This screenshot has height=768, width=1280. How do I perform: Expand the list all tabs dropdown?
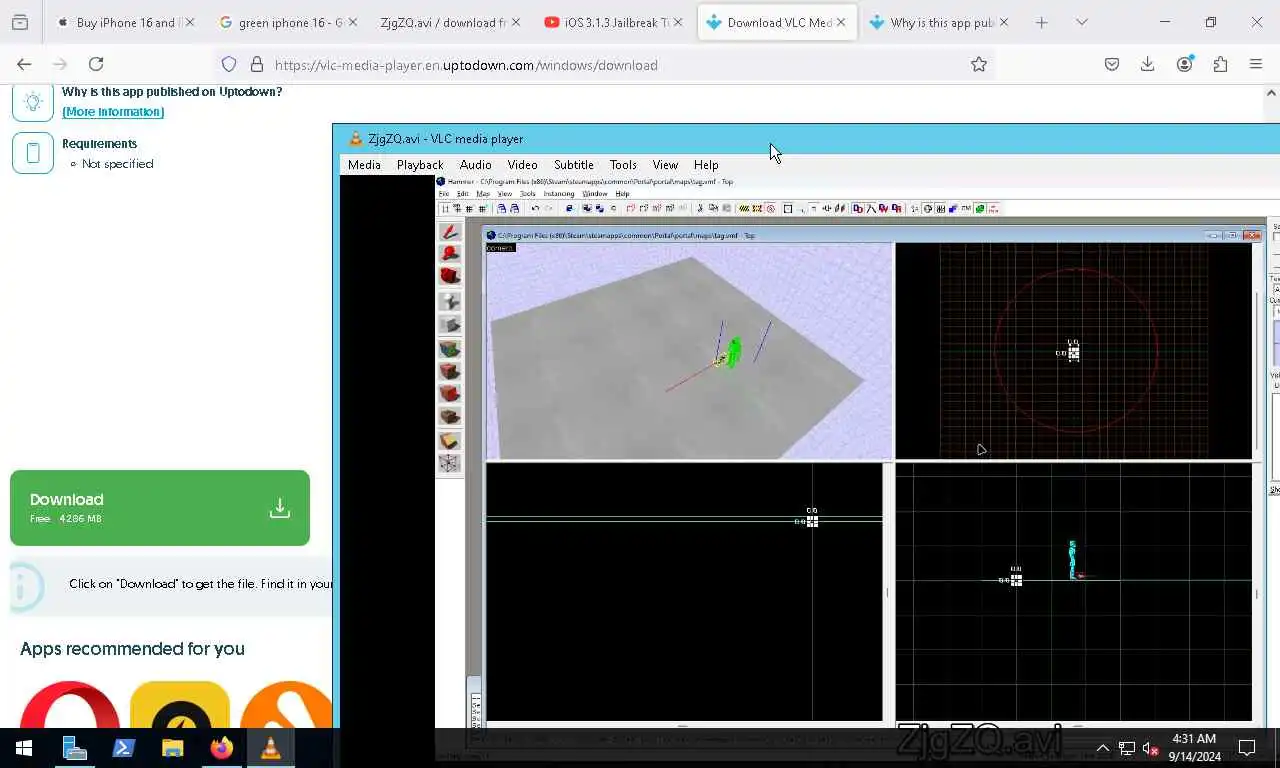pyautogui.click(x=1082, y=22)
